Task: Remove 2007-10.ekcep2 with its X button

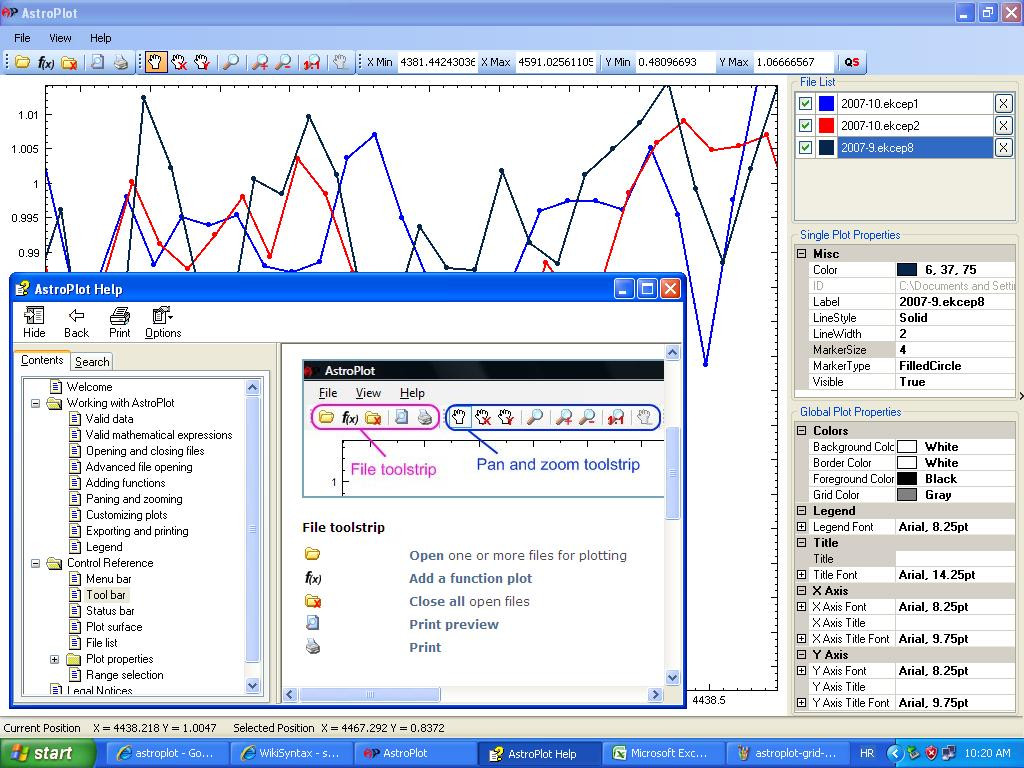Action: tap(1003, 125)
